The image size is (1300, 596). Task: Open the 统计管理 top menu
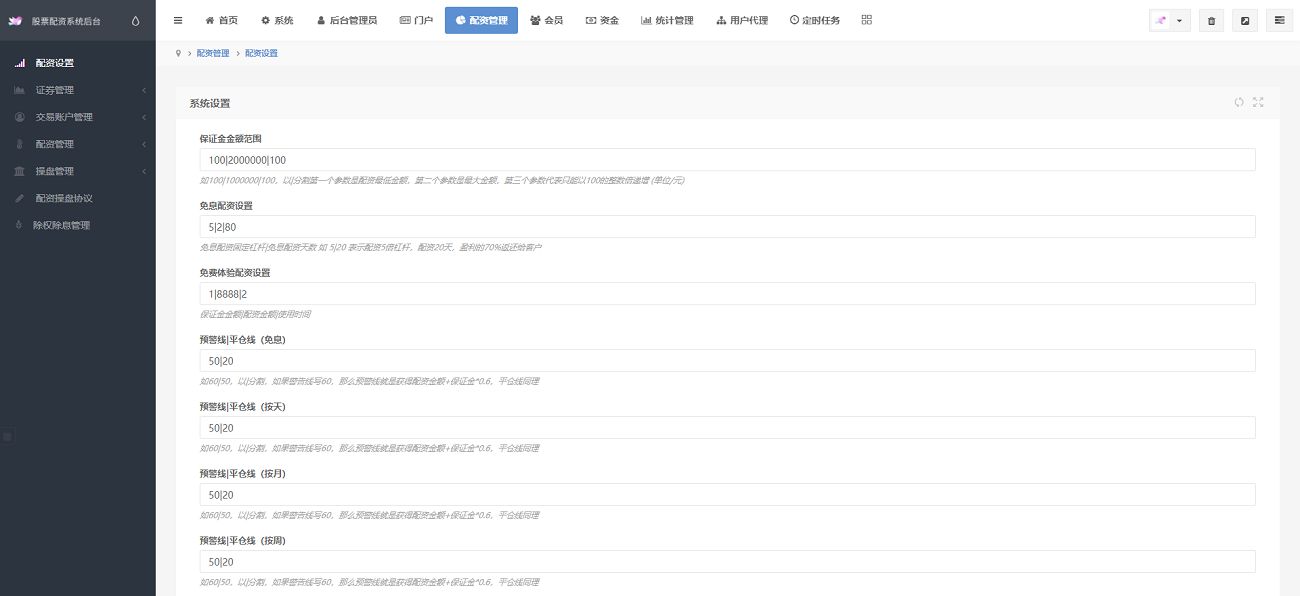coord(667,20)
